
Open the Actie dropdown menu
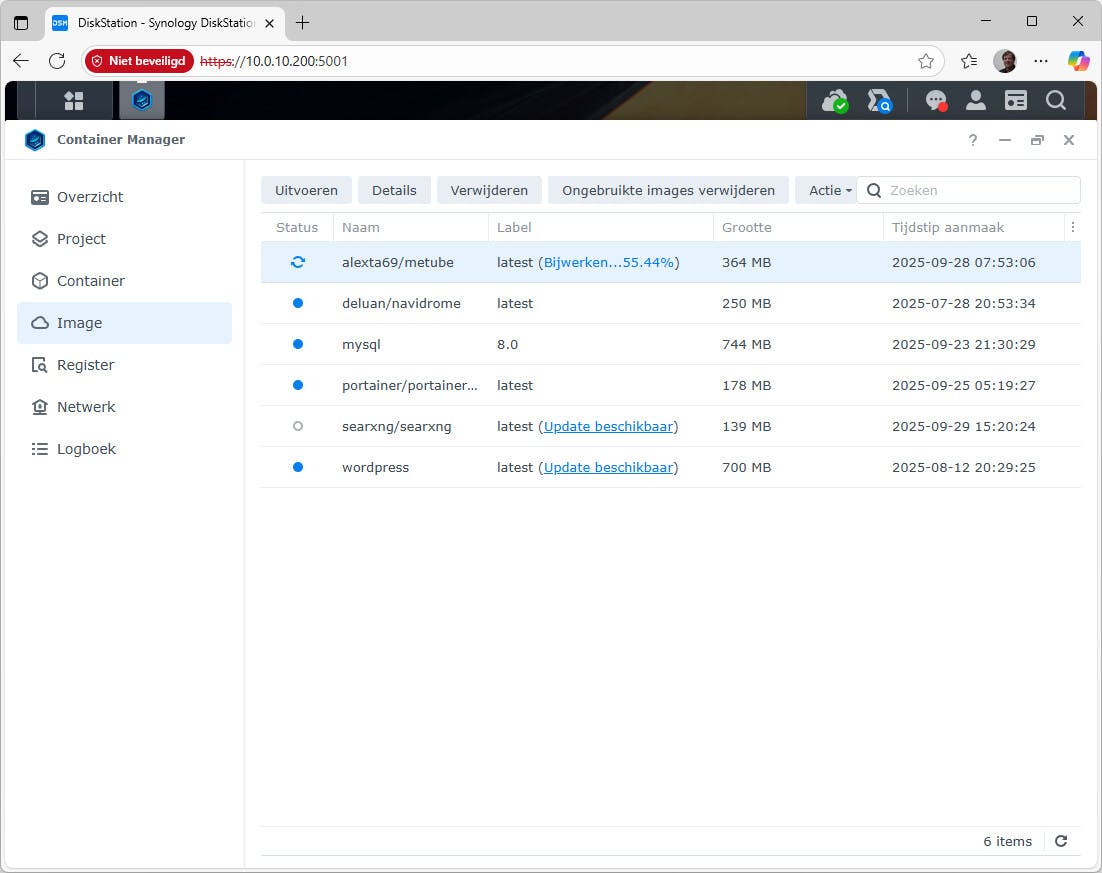coord(828,190)
